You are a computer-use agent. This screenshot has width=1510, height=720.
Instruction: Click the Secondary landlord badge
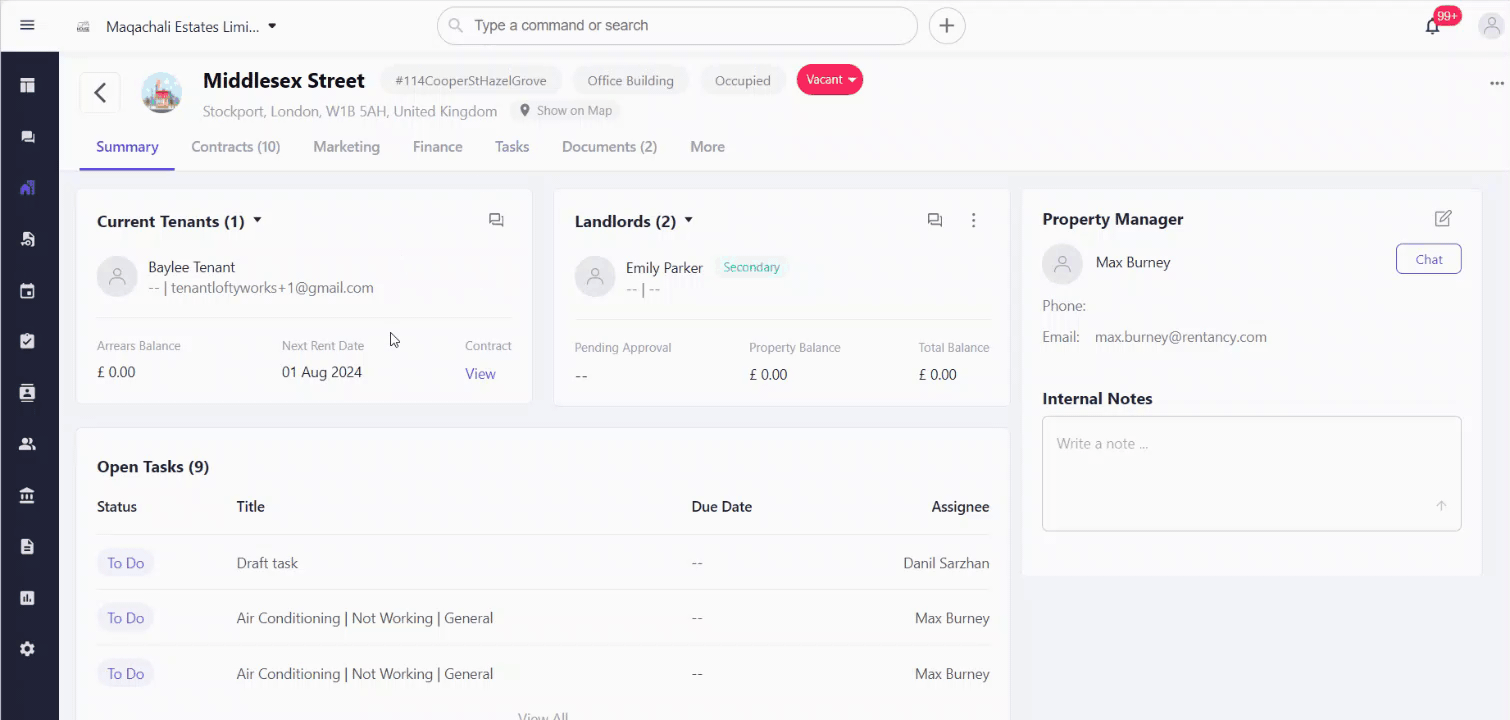(x=751, y=267)
